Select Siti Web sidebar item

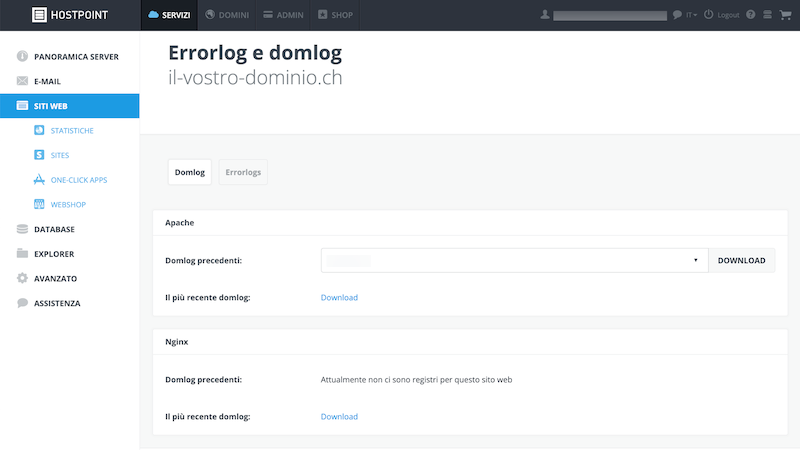click(69, 106)
